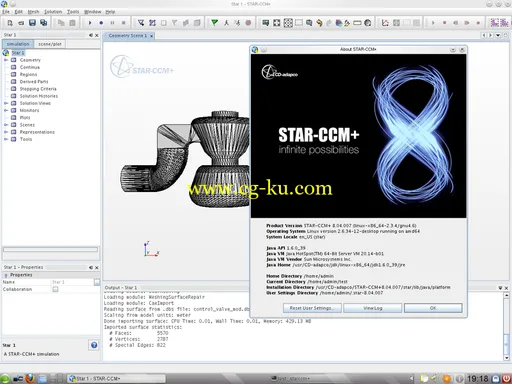Select the Plots tree item
Viewport: 512px width, 384px height.
tap(25, 118)
